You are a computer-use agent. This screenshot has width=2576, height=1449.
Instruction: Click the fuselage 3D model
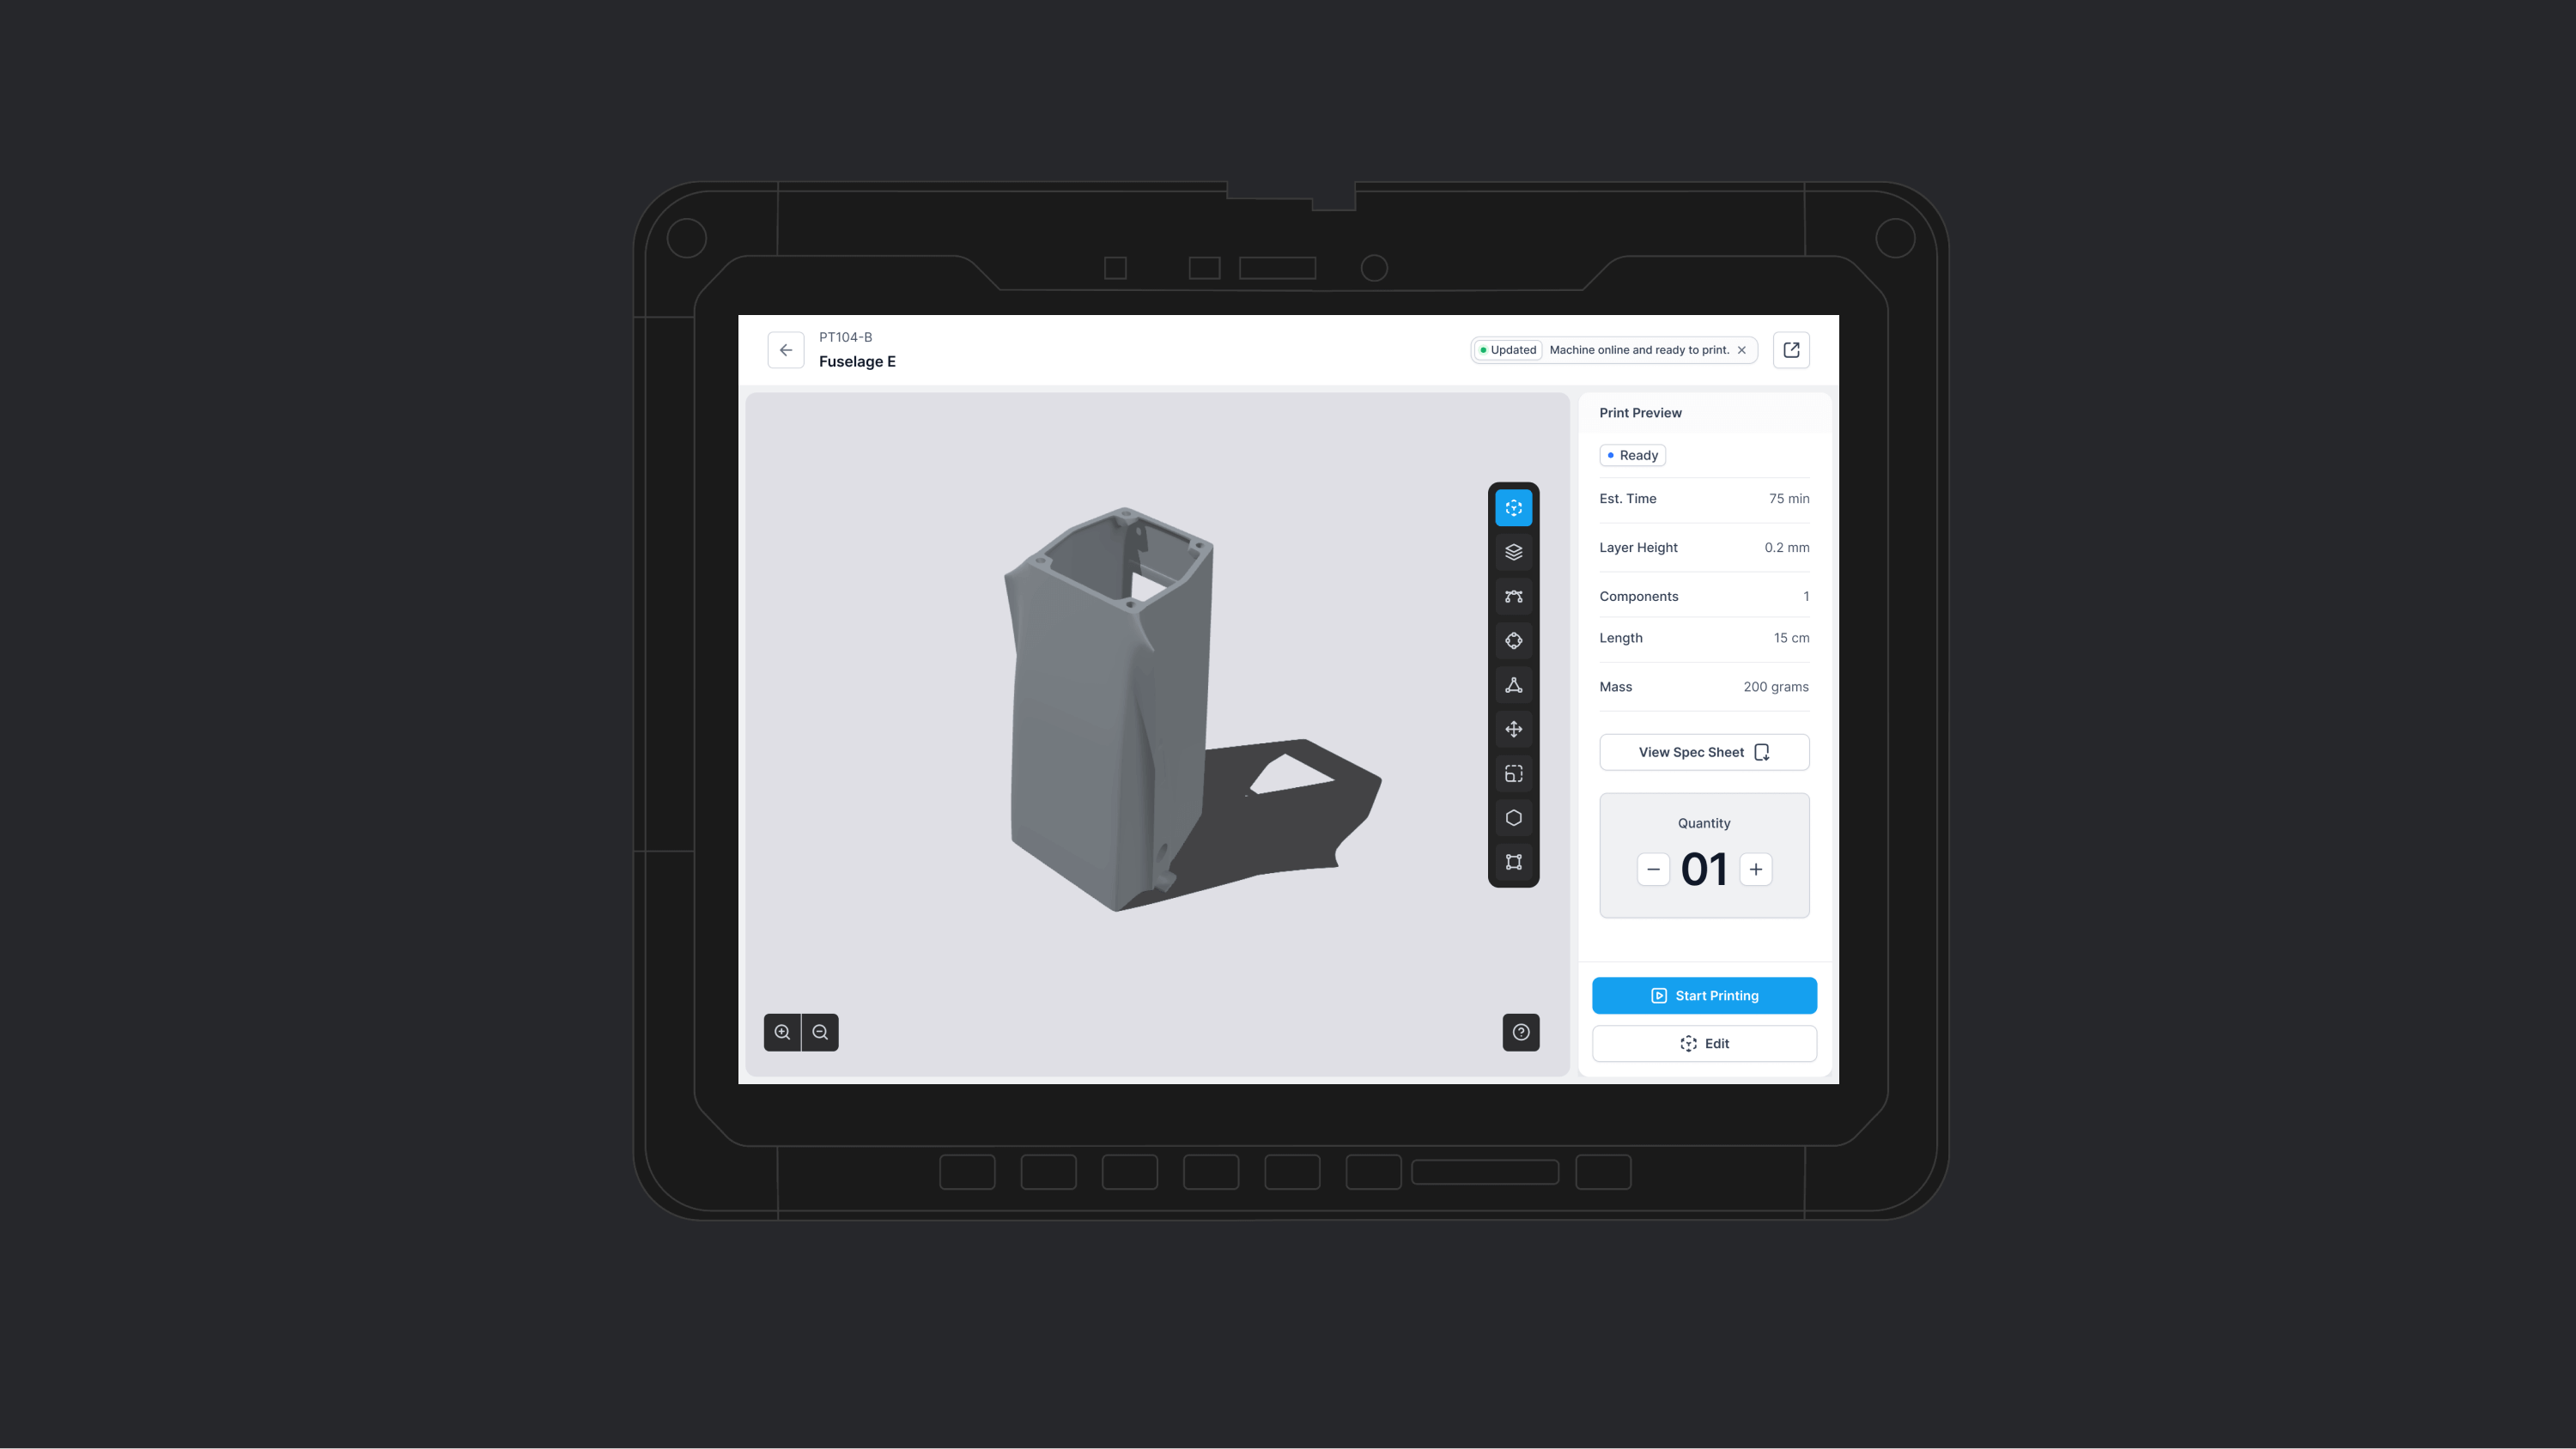(1110, 710)
